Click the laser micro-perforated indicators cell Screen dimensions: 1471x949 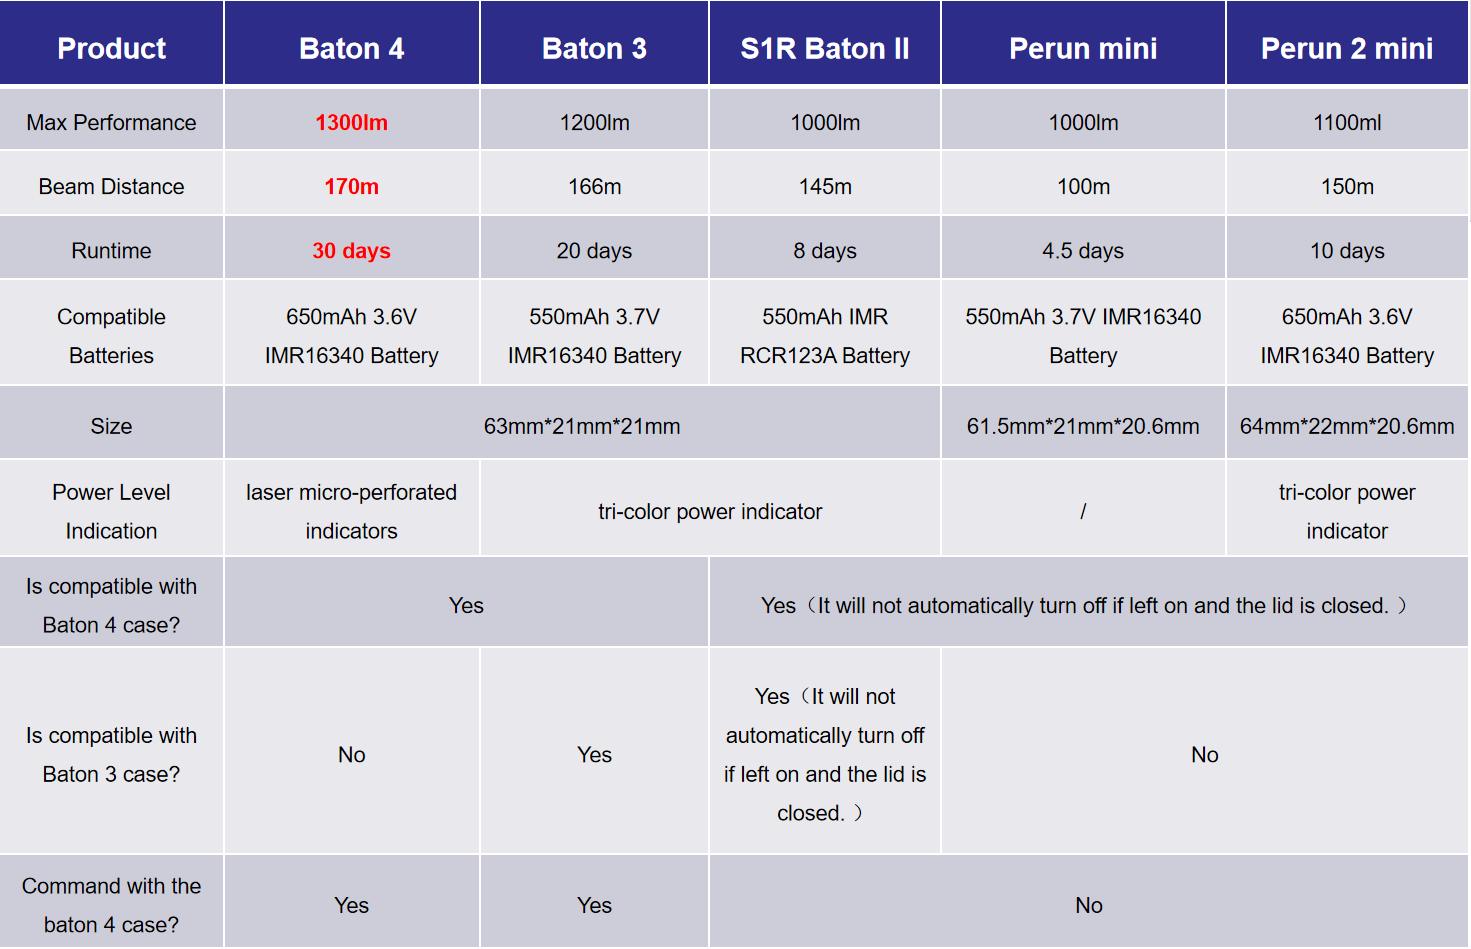(351, 511)
